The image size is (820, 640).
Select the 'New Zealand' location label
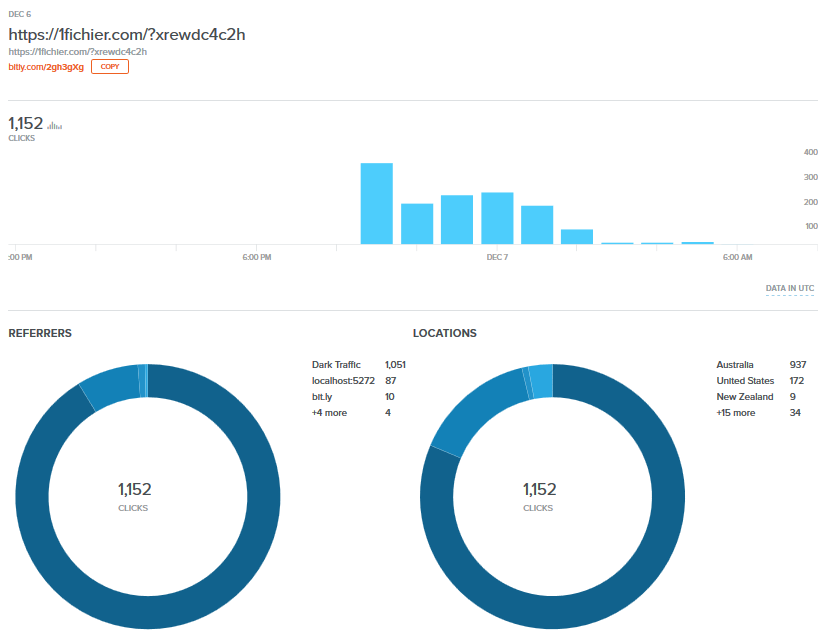pyautogui.click(x=745, y=397)
